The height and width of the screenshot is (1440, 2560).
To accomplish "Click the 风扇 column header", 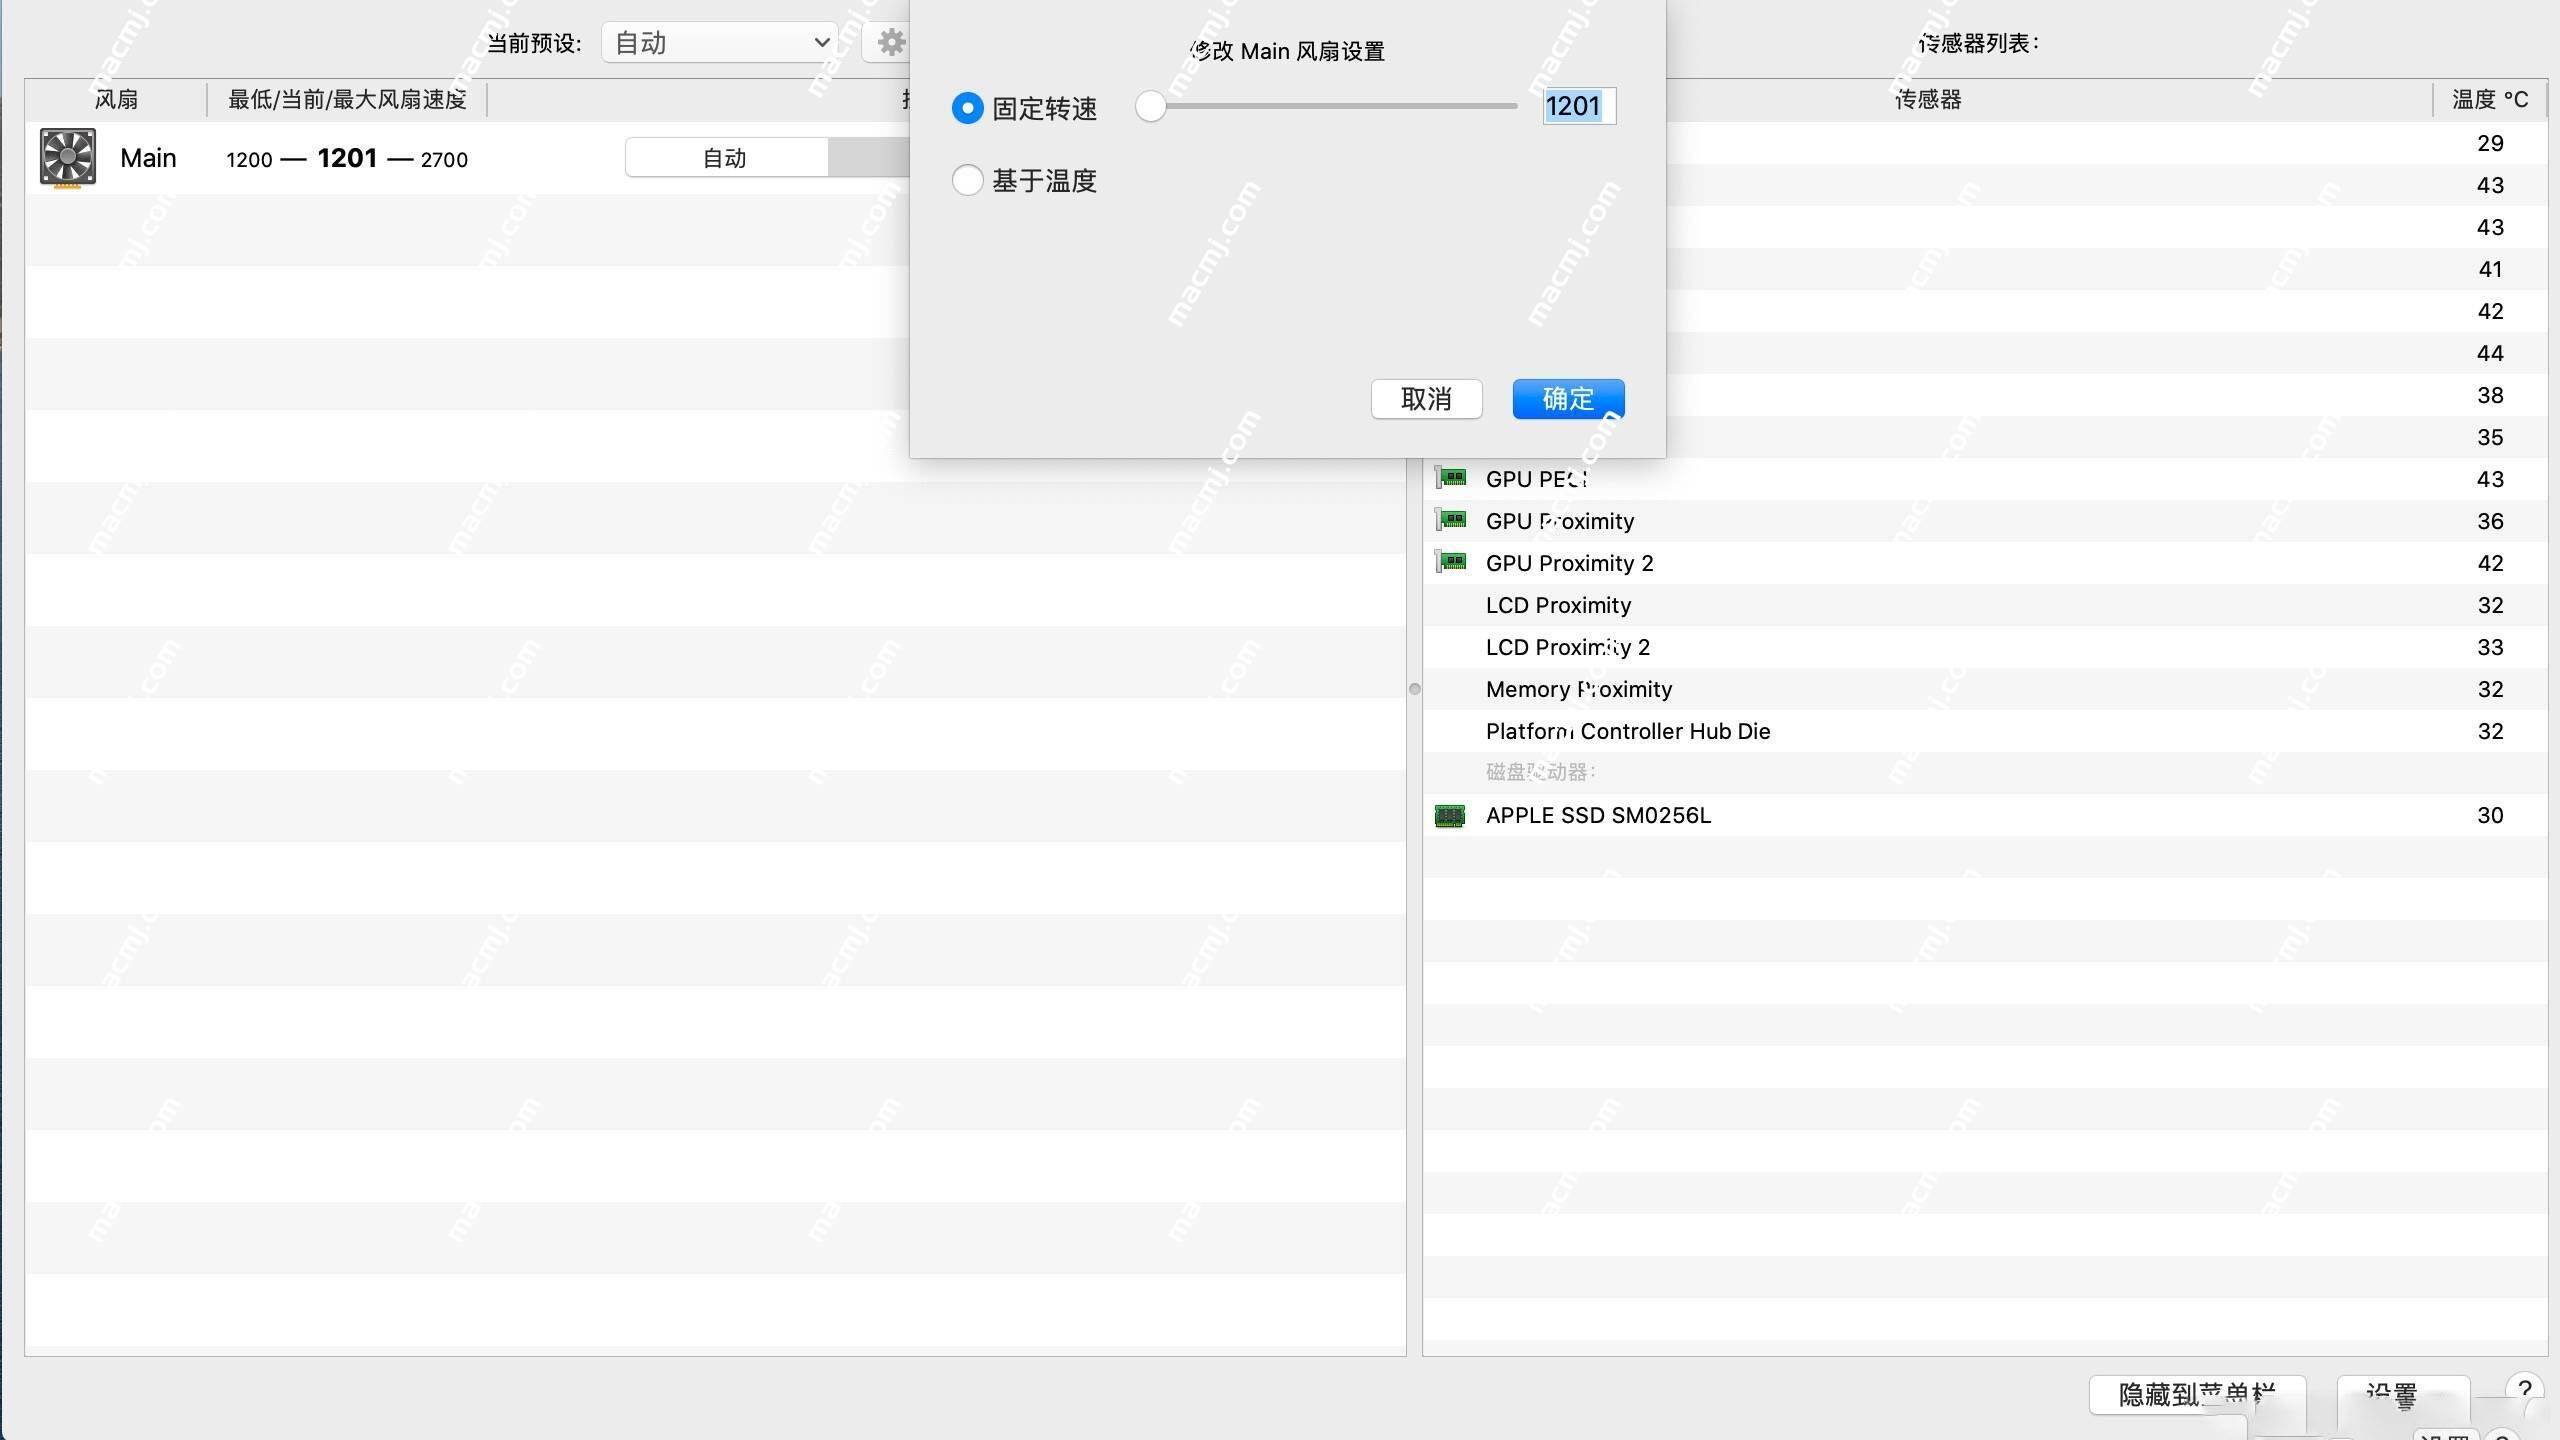I will tap(116, 100).
